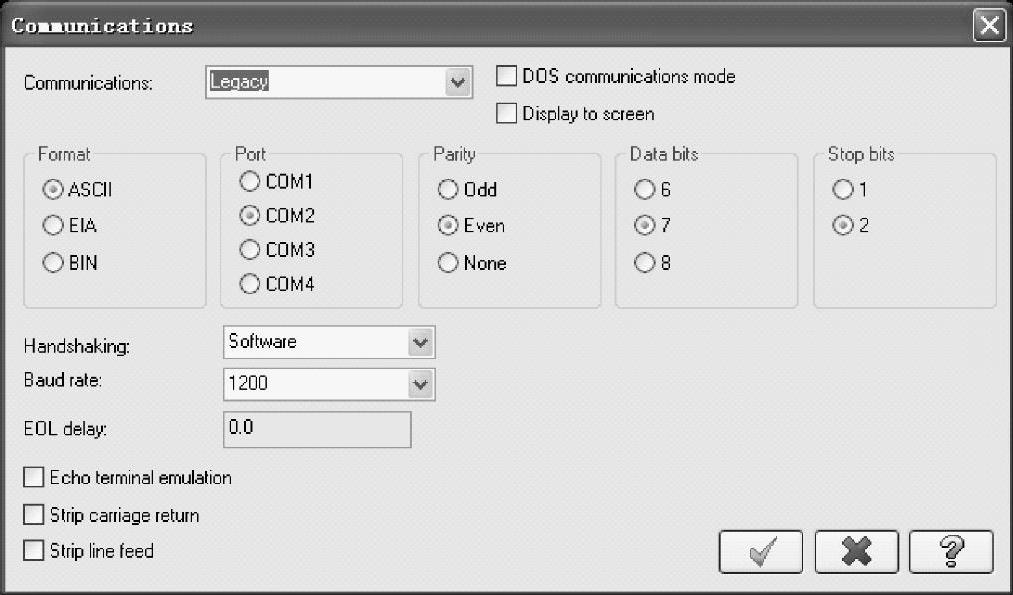The image size is (1013, 595).
Task: Expand the Baud rate dropdown arrow
Action: pyautogui.click(x=421, y=384)
